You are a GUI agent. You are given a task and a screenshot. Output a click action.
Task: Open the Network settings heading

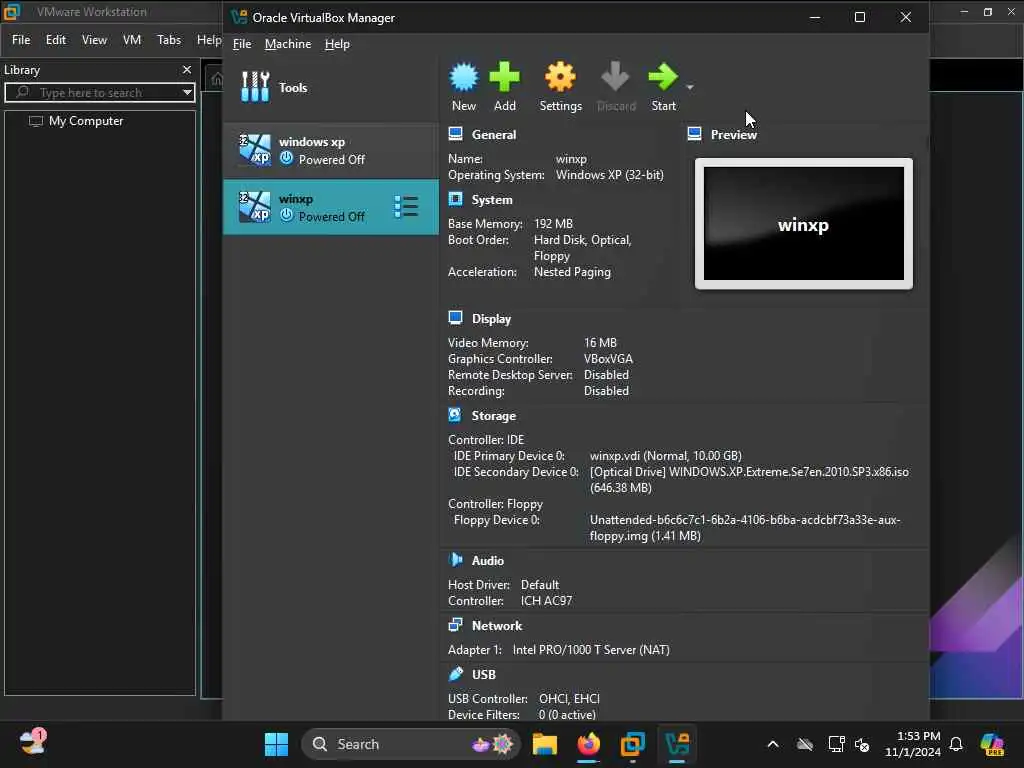click(x=496, y=626)
